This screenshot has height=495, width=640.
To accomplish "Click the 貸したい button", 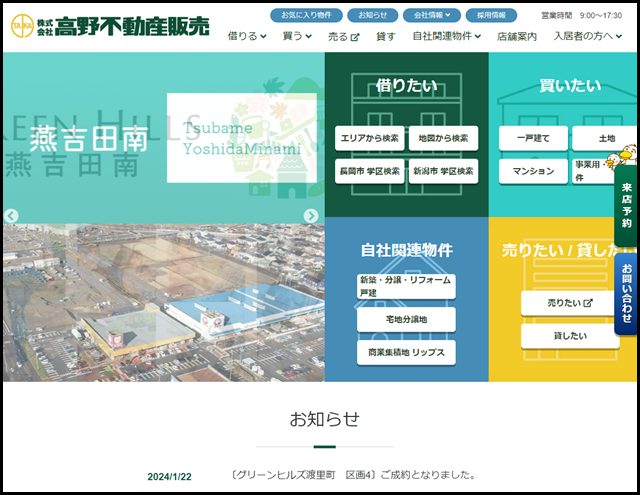I will pyautogui.click(x=570, y=336).
